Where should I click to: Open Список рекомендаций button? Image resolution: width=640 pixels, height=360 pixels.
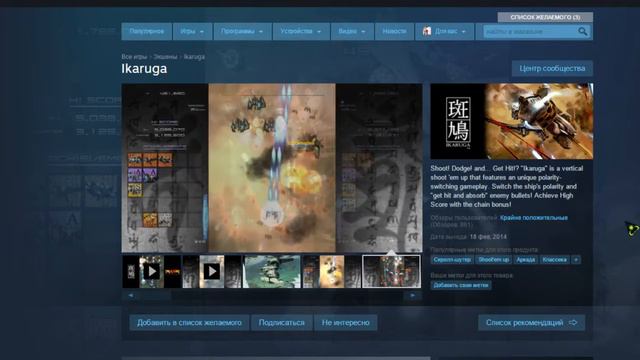pos(531,322)
